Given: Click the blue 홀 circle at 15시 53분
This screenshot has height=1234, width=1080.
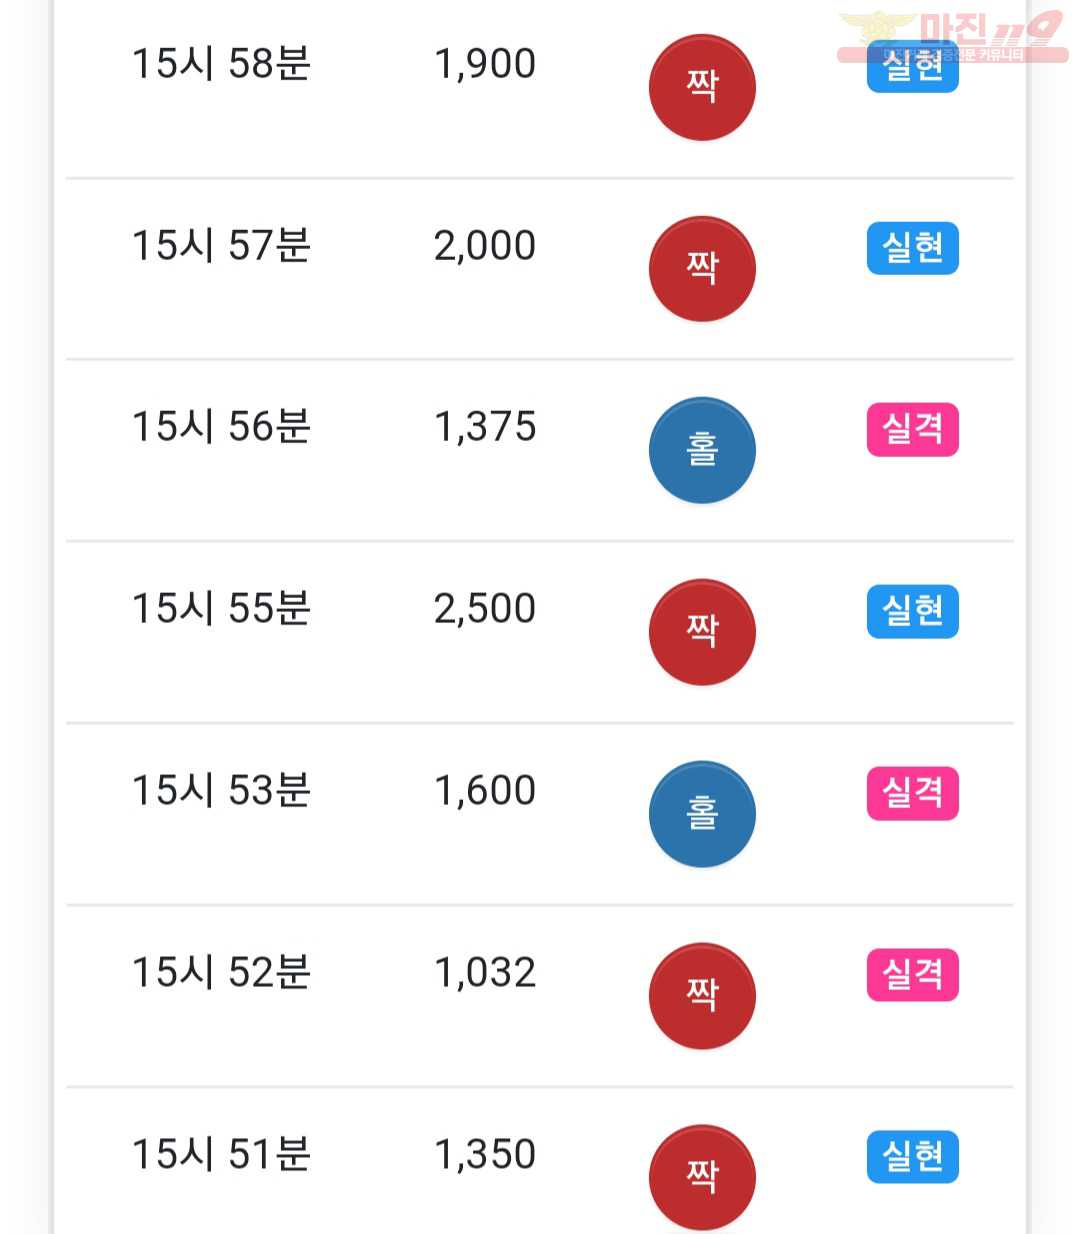Looking at the screenshot, I should point(702,814).
